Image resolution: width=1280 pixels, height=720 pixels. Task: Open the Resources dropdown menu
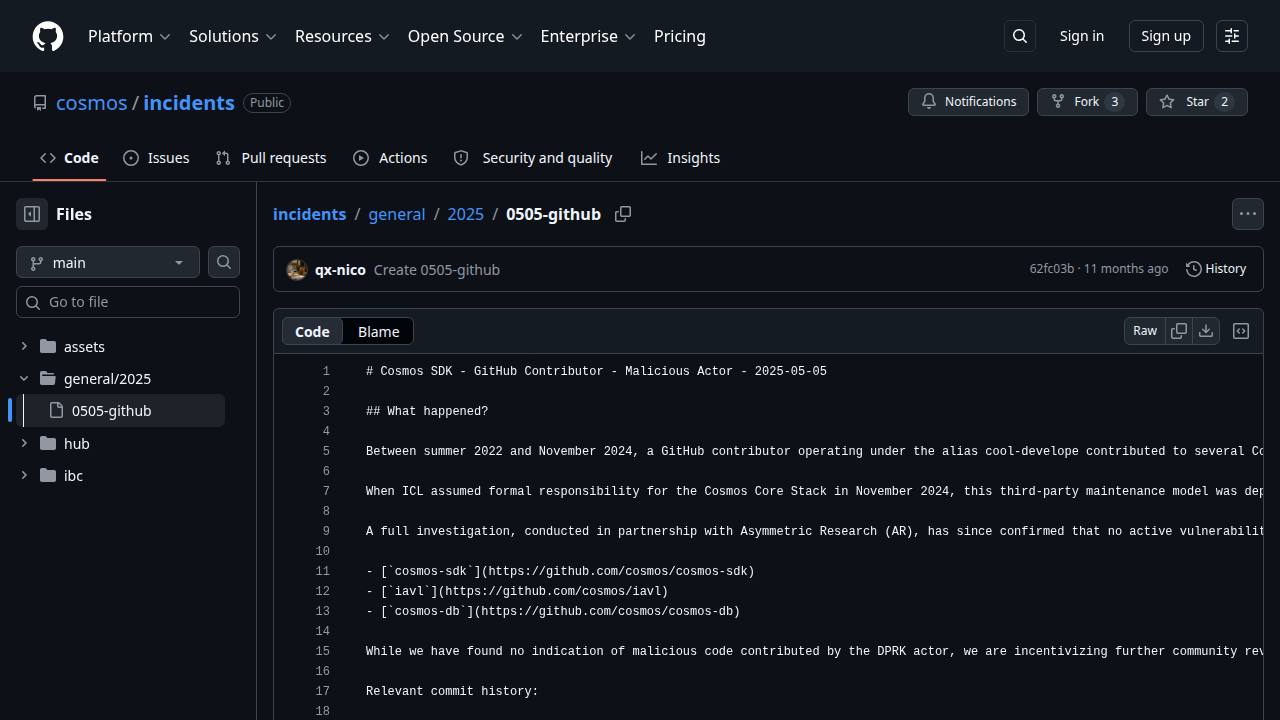point(342,36)
